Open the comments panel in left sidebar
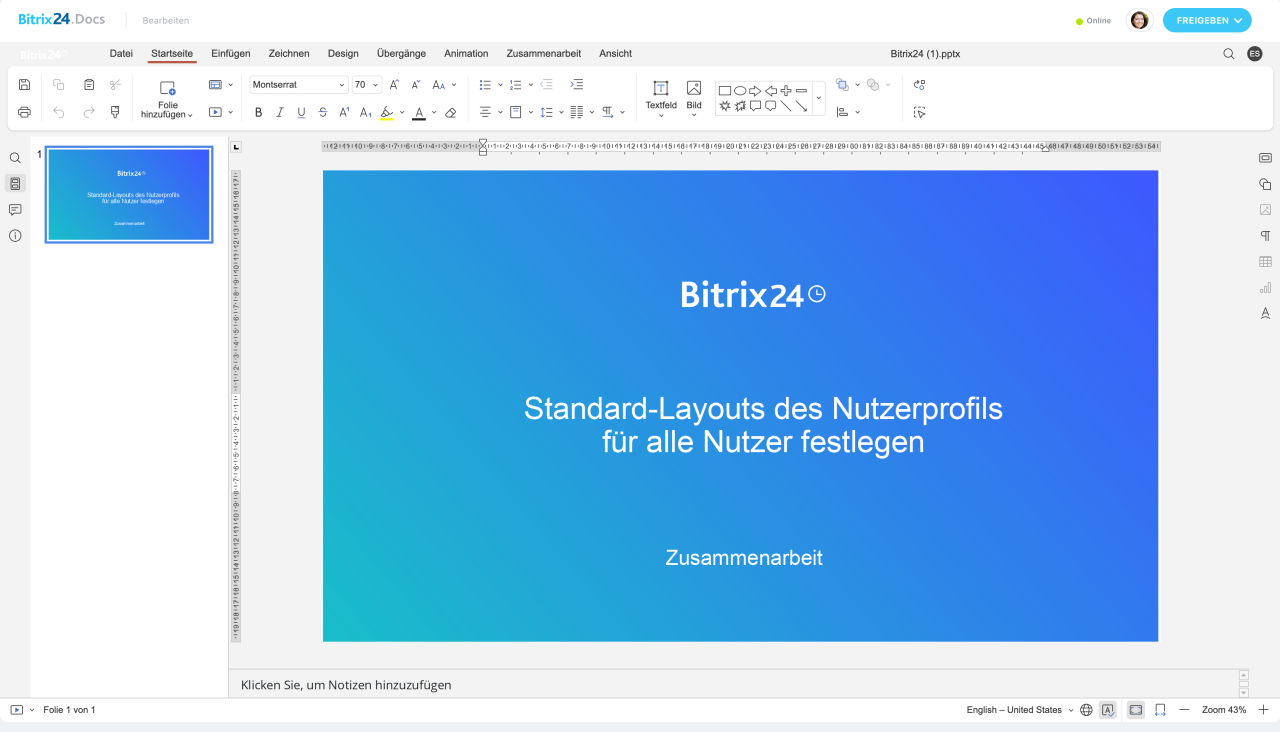Viewport: 1280px width, 732px height. pos(15,210)
